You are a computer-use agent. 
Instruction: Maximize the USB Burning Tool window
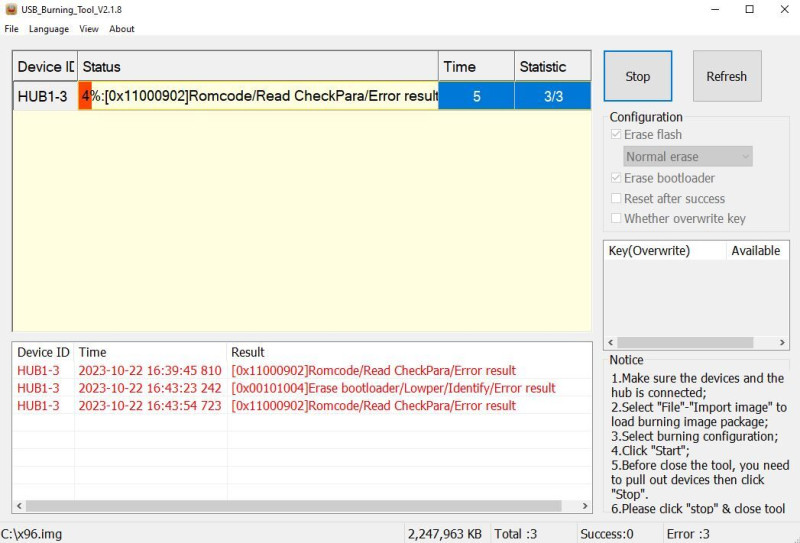click(x=749, y=9)
